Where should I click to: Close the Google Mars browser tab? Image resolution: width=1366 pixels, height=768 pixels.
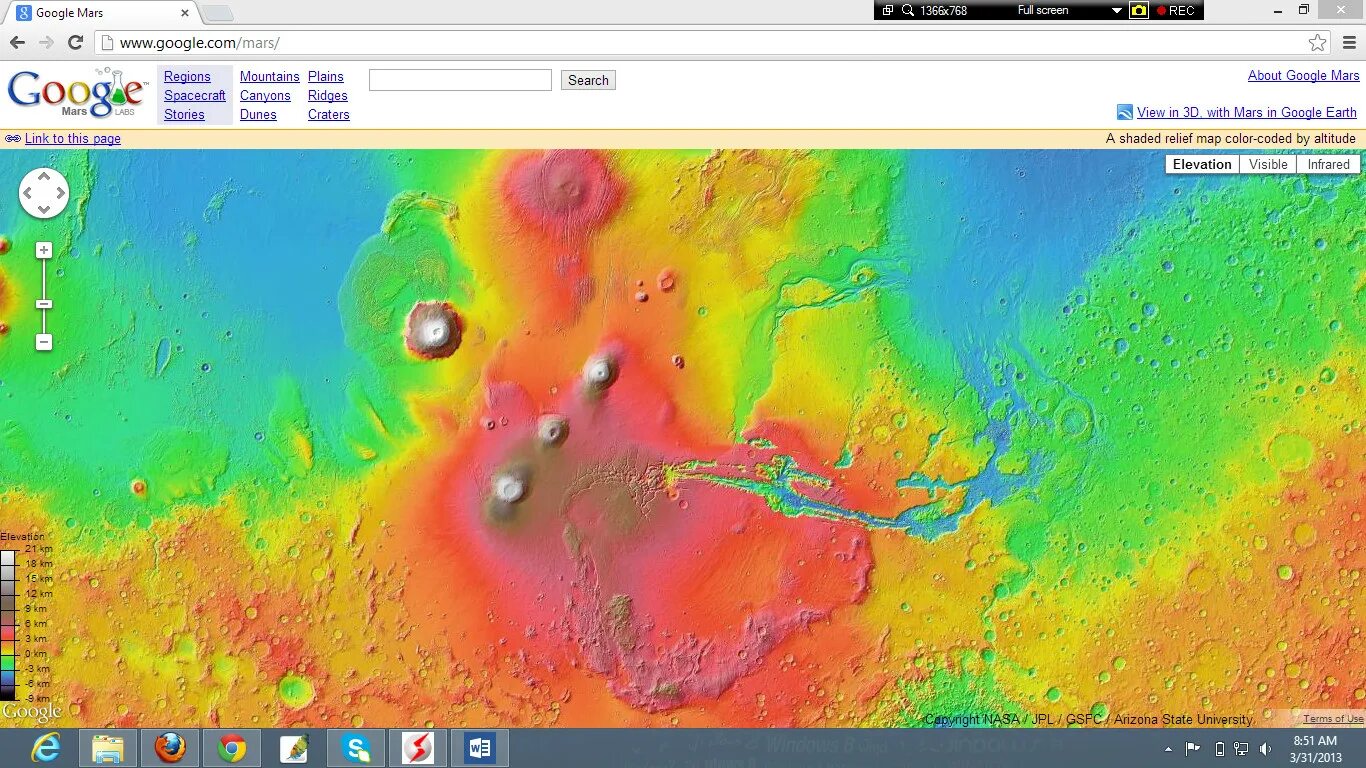(185, 13)
